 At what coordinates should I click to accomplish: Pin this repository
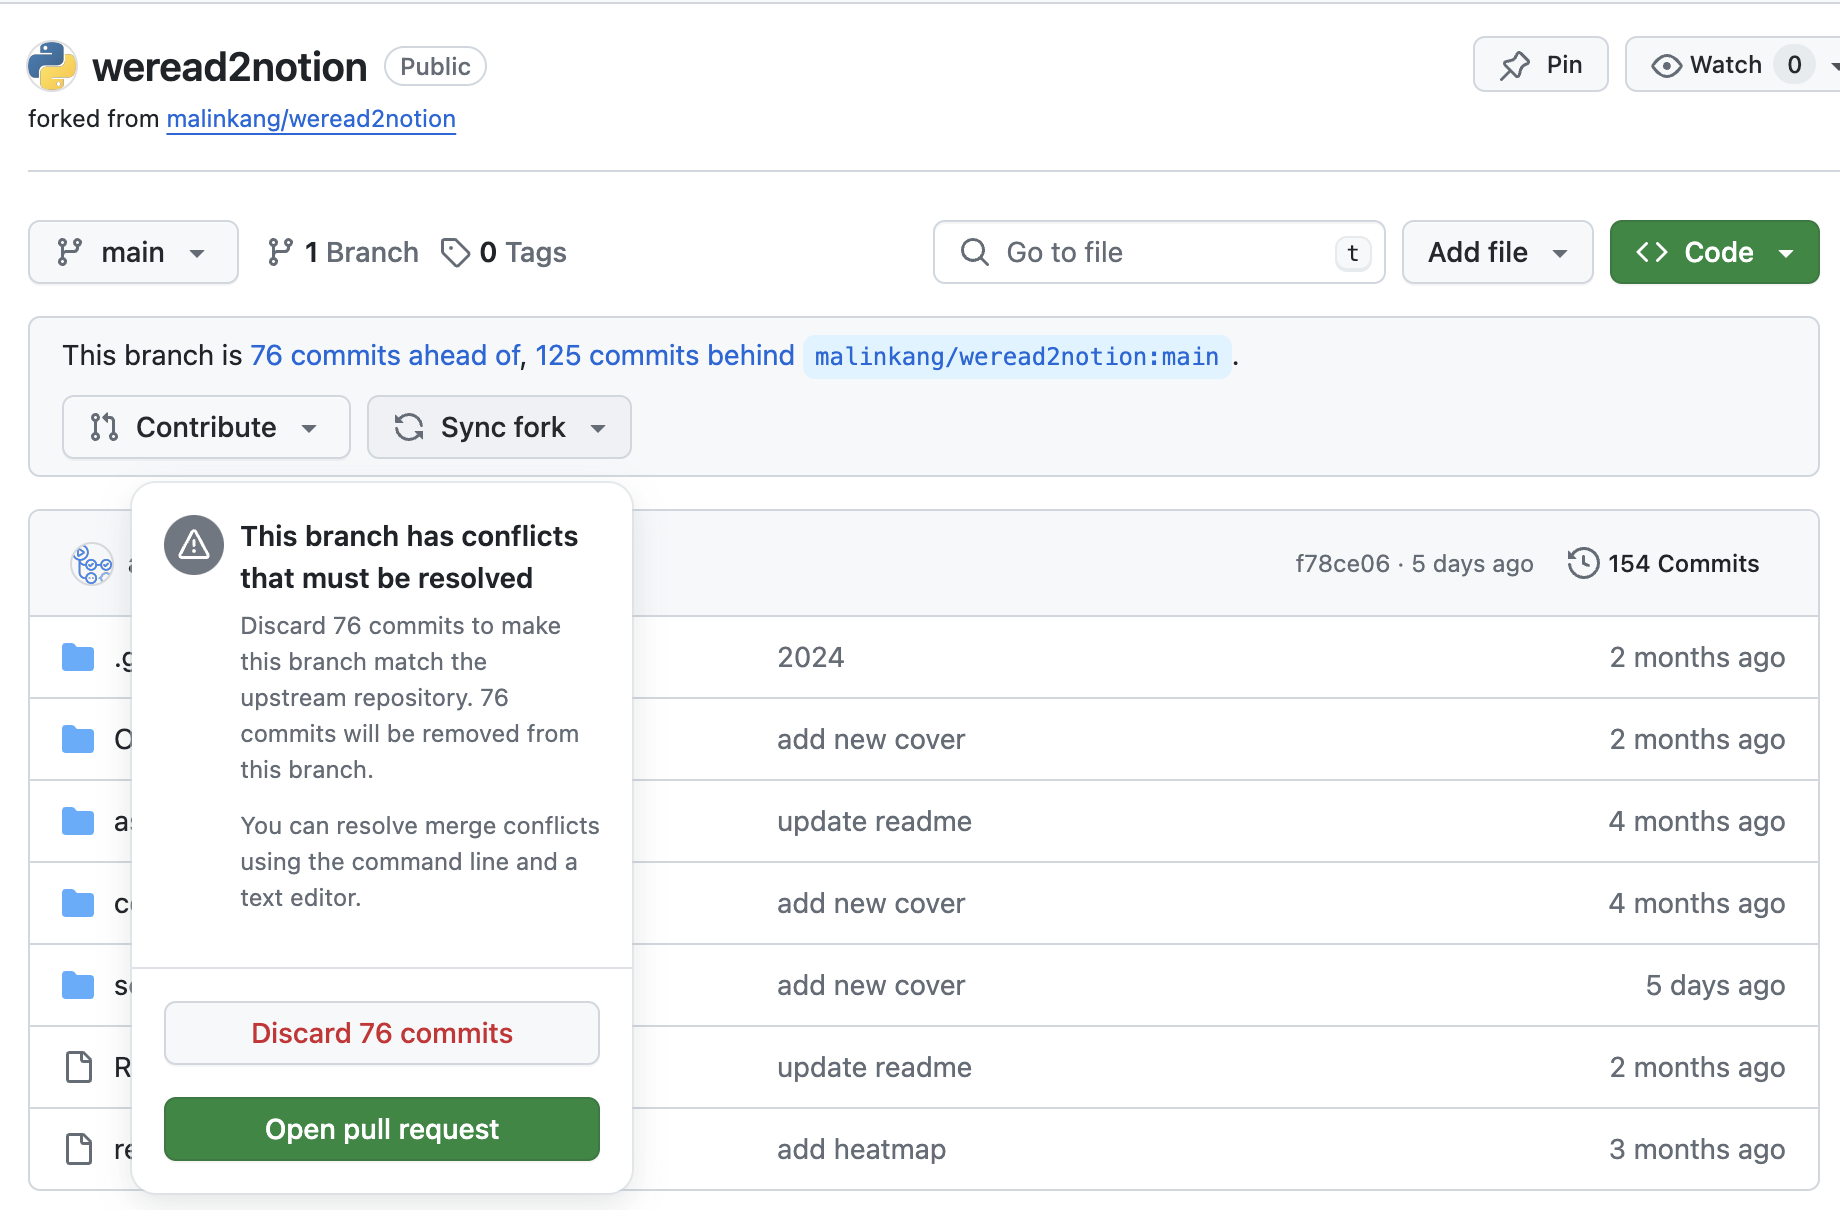1541,65
